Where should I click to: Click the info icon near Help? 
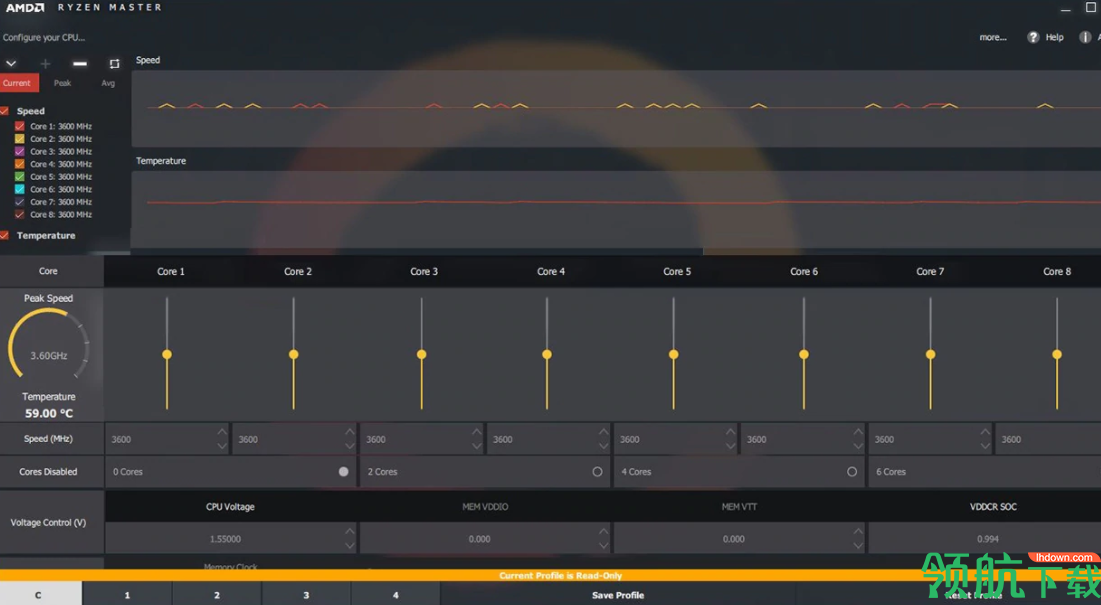point(1085,37)
